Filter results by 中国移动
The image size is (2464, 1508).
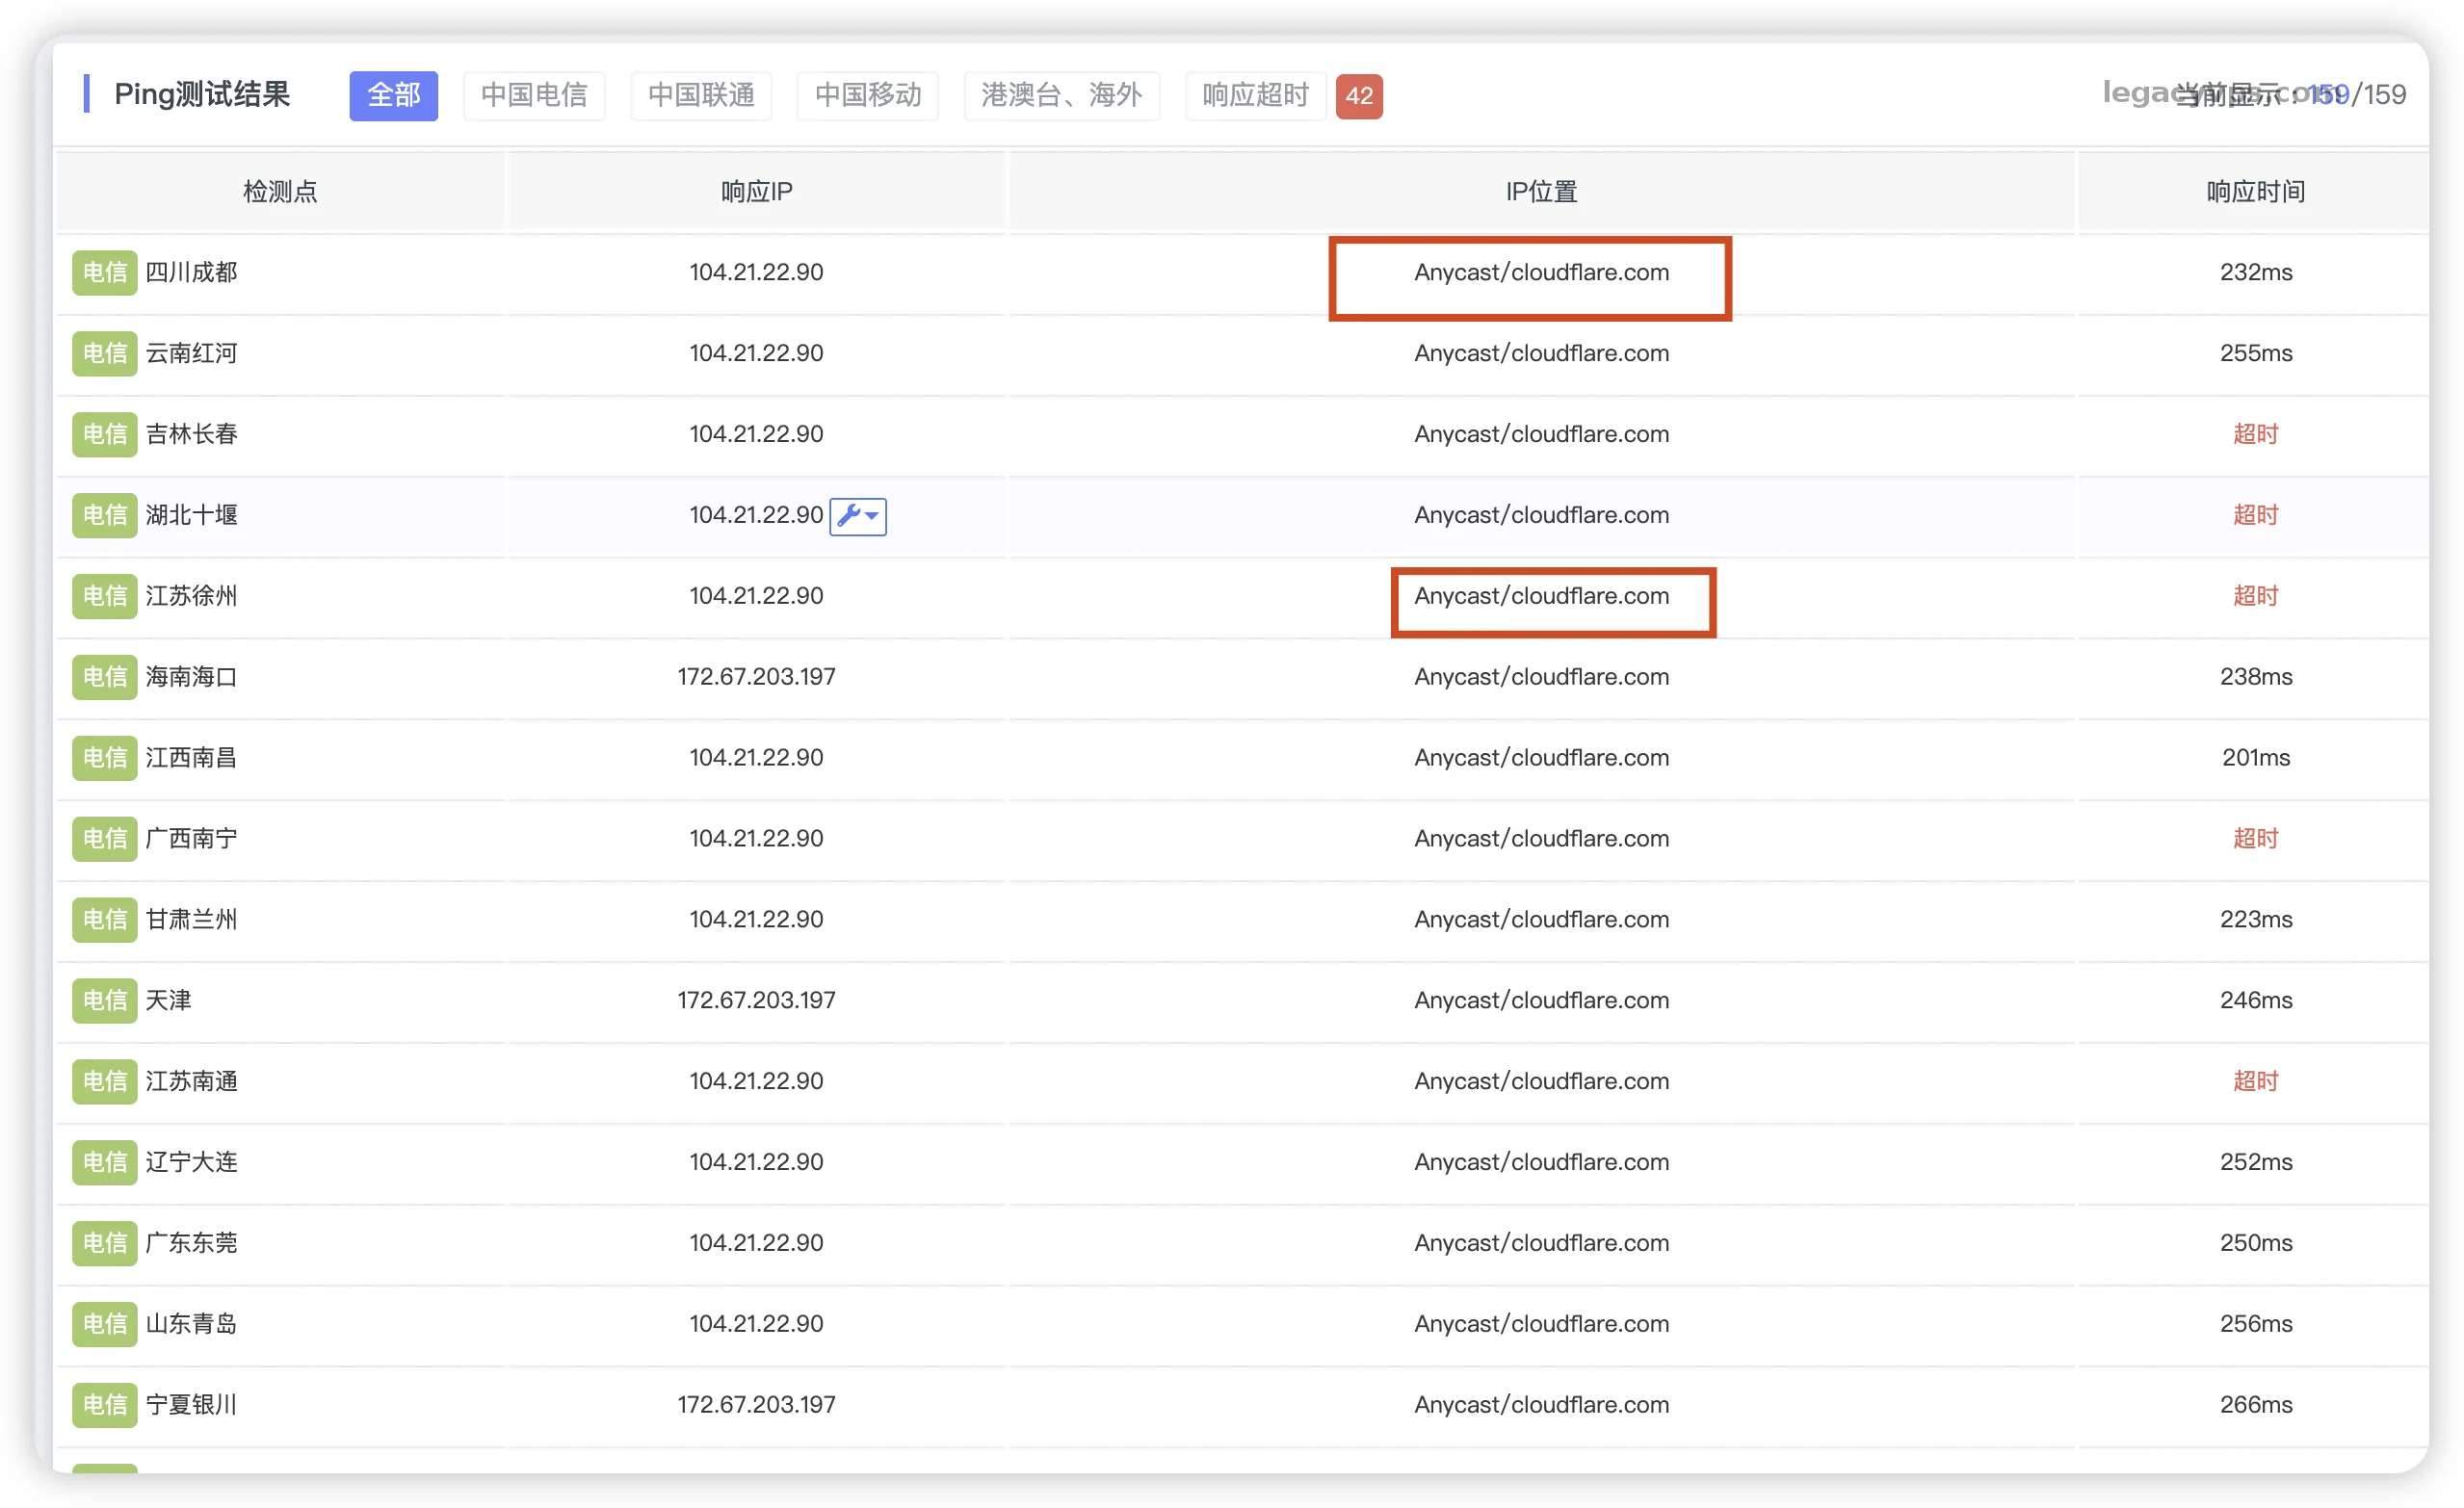pos(867,96)
